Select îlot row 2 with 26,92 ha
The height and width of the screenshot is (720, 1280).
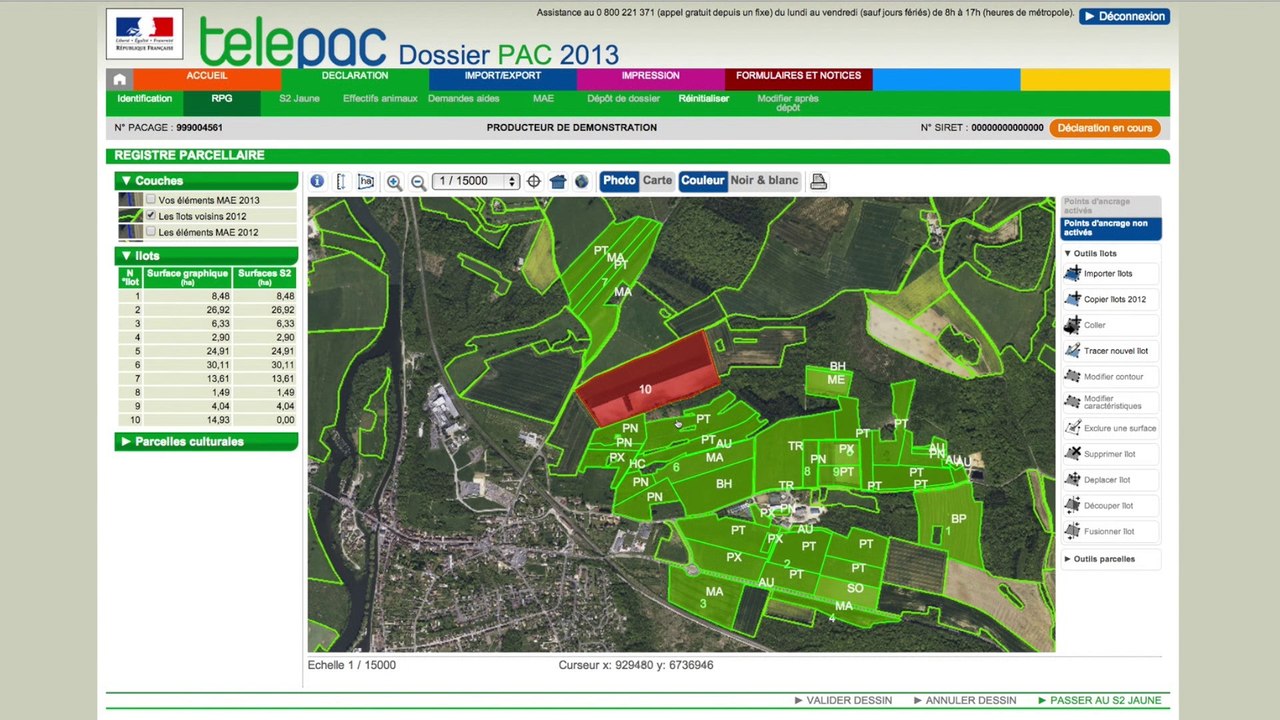click(x=206, y=310)
